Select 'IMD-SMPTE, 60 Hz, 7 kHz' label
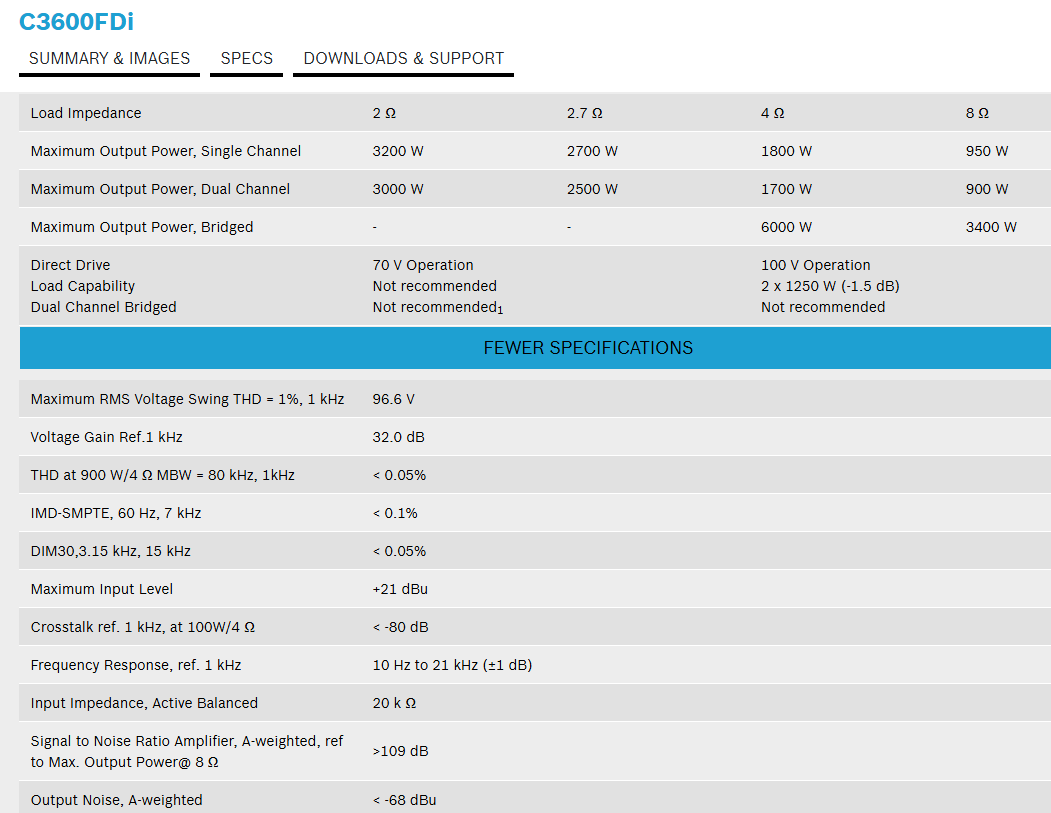1051x813 pixels. (116, 513)
